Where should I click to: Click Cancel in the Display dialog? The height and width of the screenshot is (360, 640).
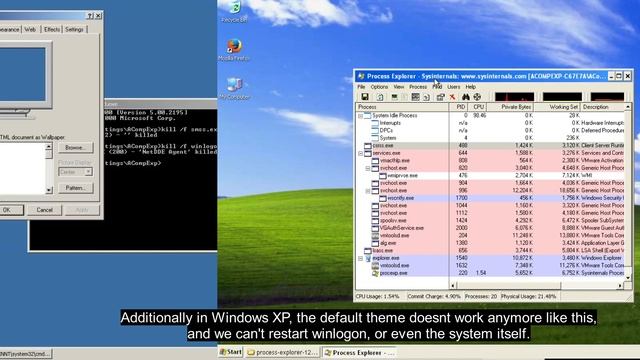tap(44, 210)
